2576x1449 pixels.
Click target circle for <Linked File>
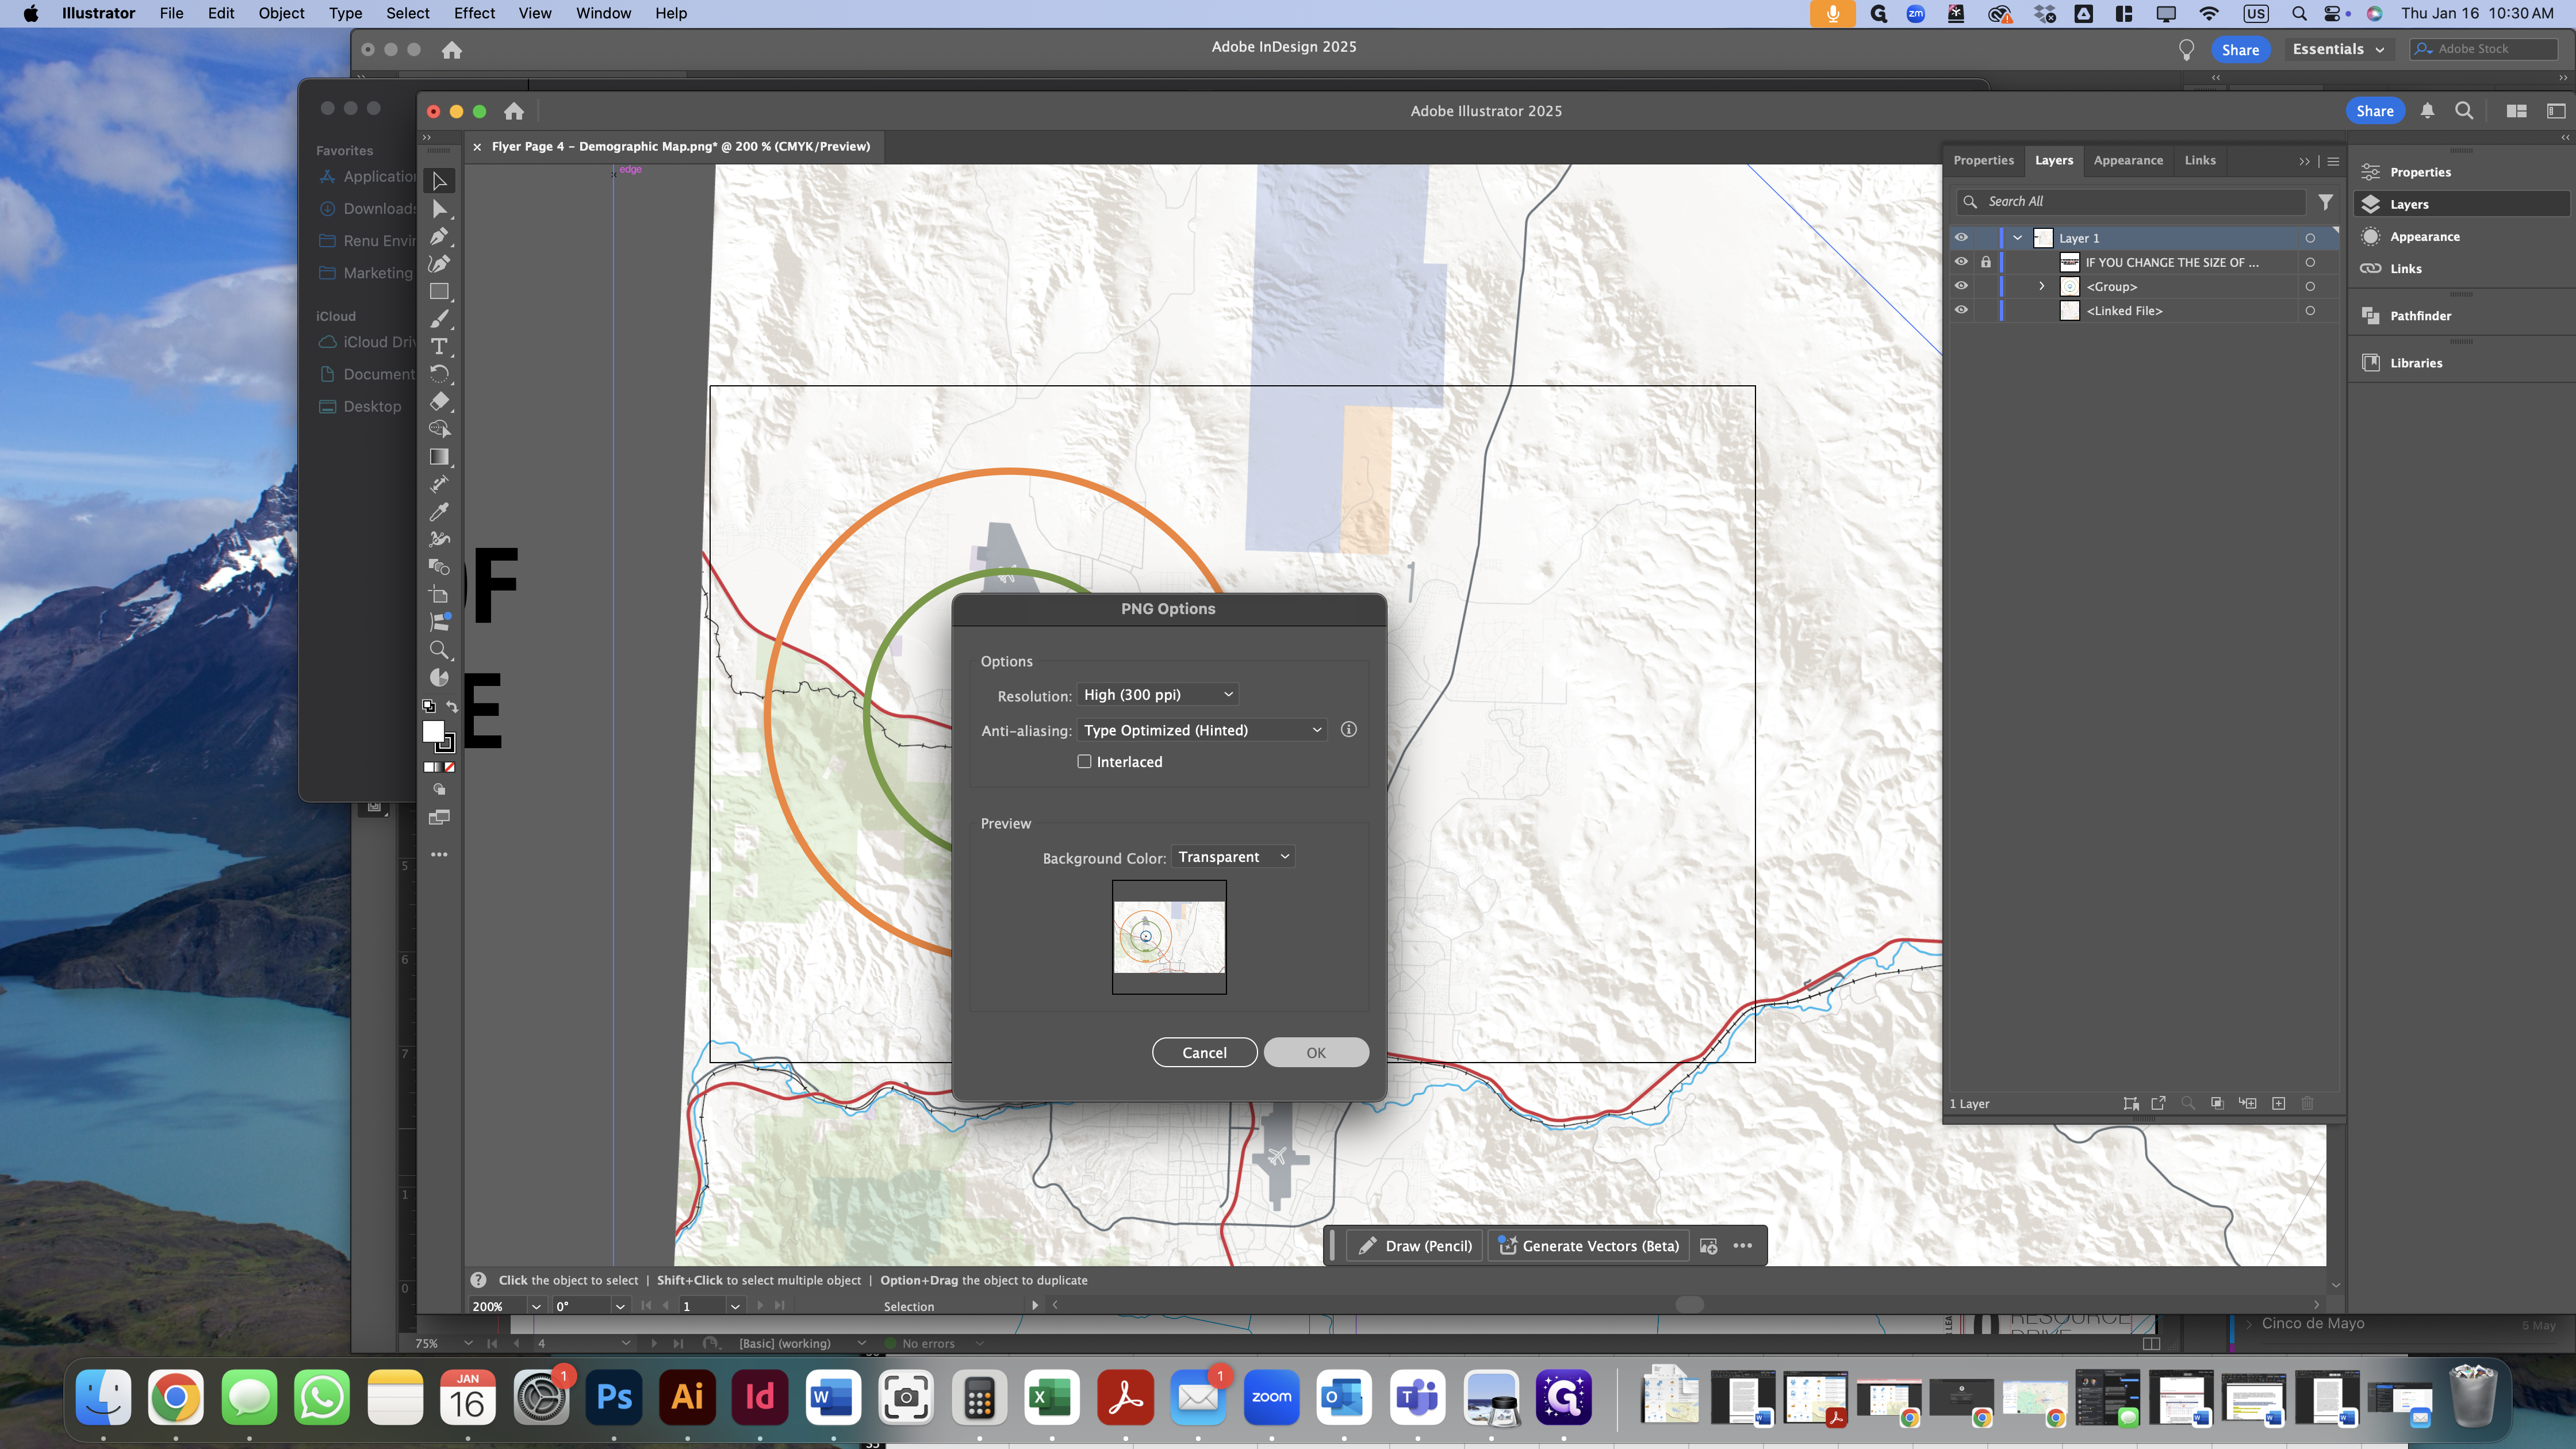pyautogui.click(x=2310, y=310)
